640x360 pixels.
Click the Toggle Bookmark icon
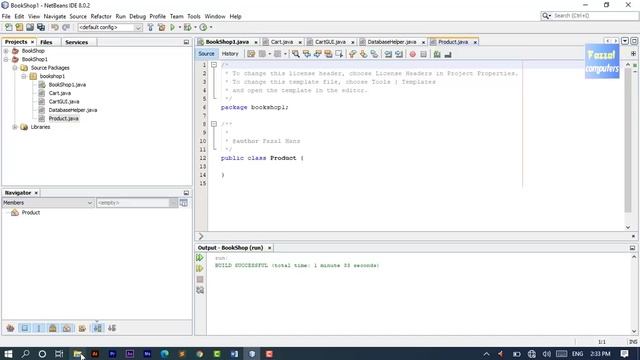tap(374, 54)
